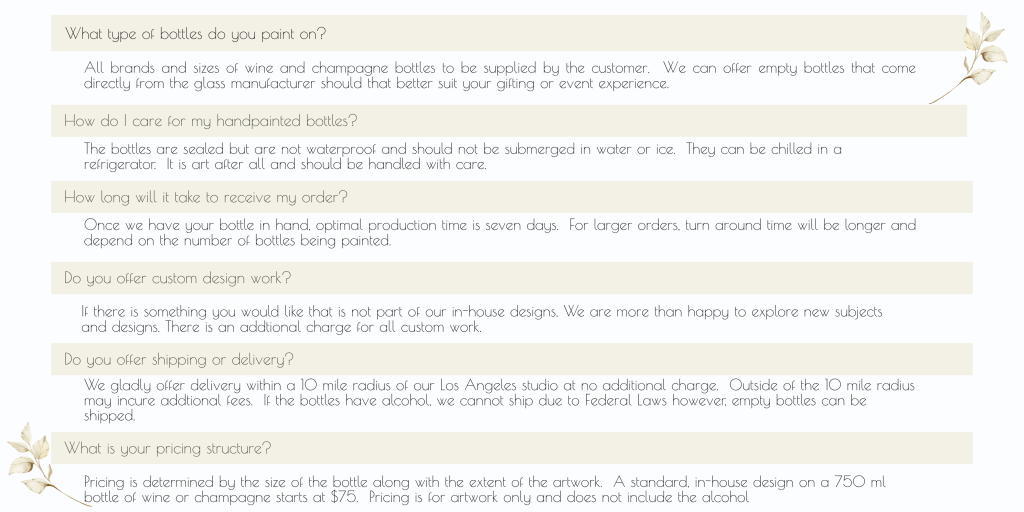Click the answer about in-house designs
The image size is (1024, 512).
click(481, 319)
